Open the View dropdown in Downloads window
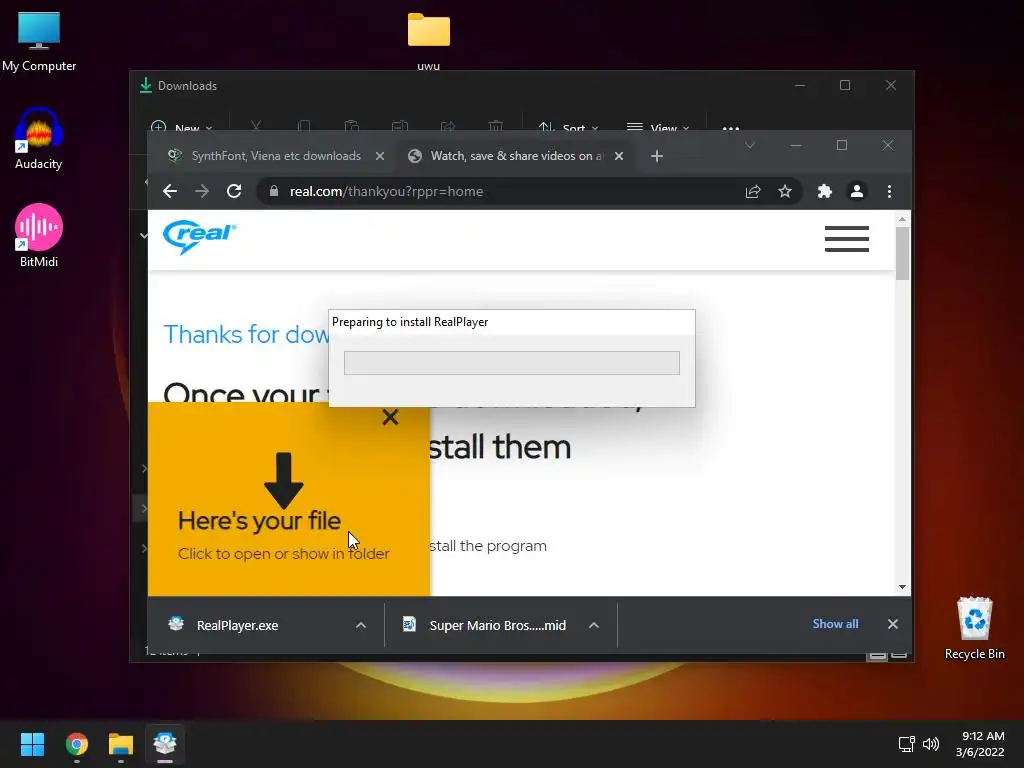This screenshot has height=768, width=1024. pos(658,127)
